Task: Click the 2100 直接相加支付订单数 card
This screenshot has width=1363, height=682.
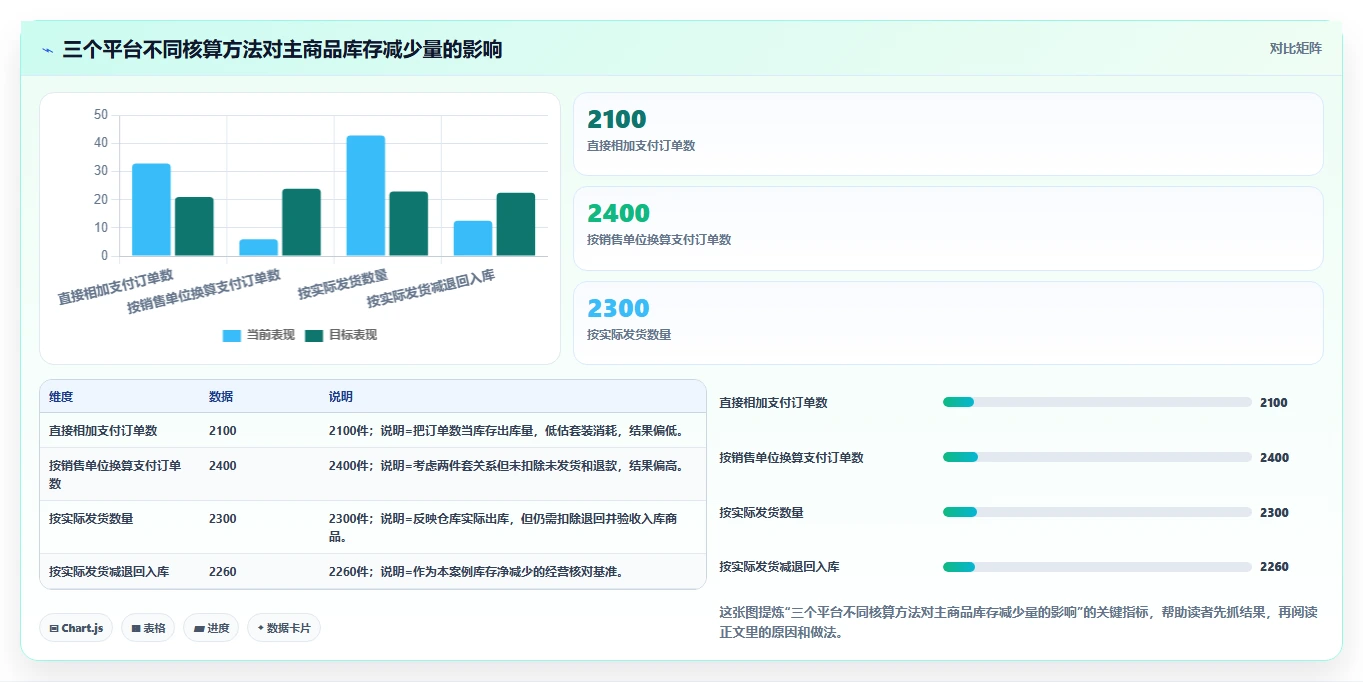Action: pos(948,134)
